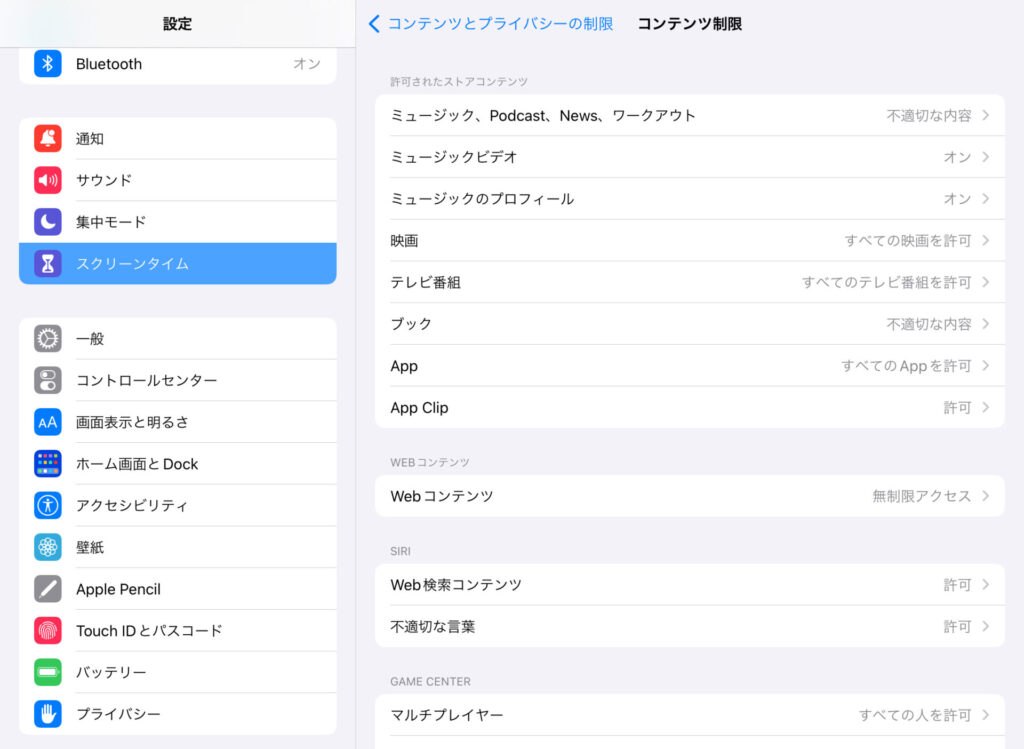Viewport: 1024px width, 749px height.
Task: Select the 集中モード moon icon
Action: (48, 222)
